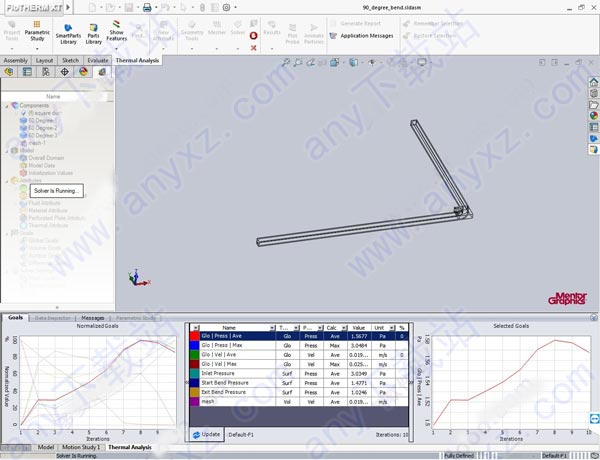The image size is (600, 460).
Task: Click the red X cancel icon in ribbon
Action: pyautogui.click(x=253, y=48)
